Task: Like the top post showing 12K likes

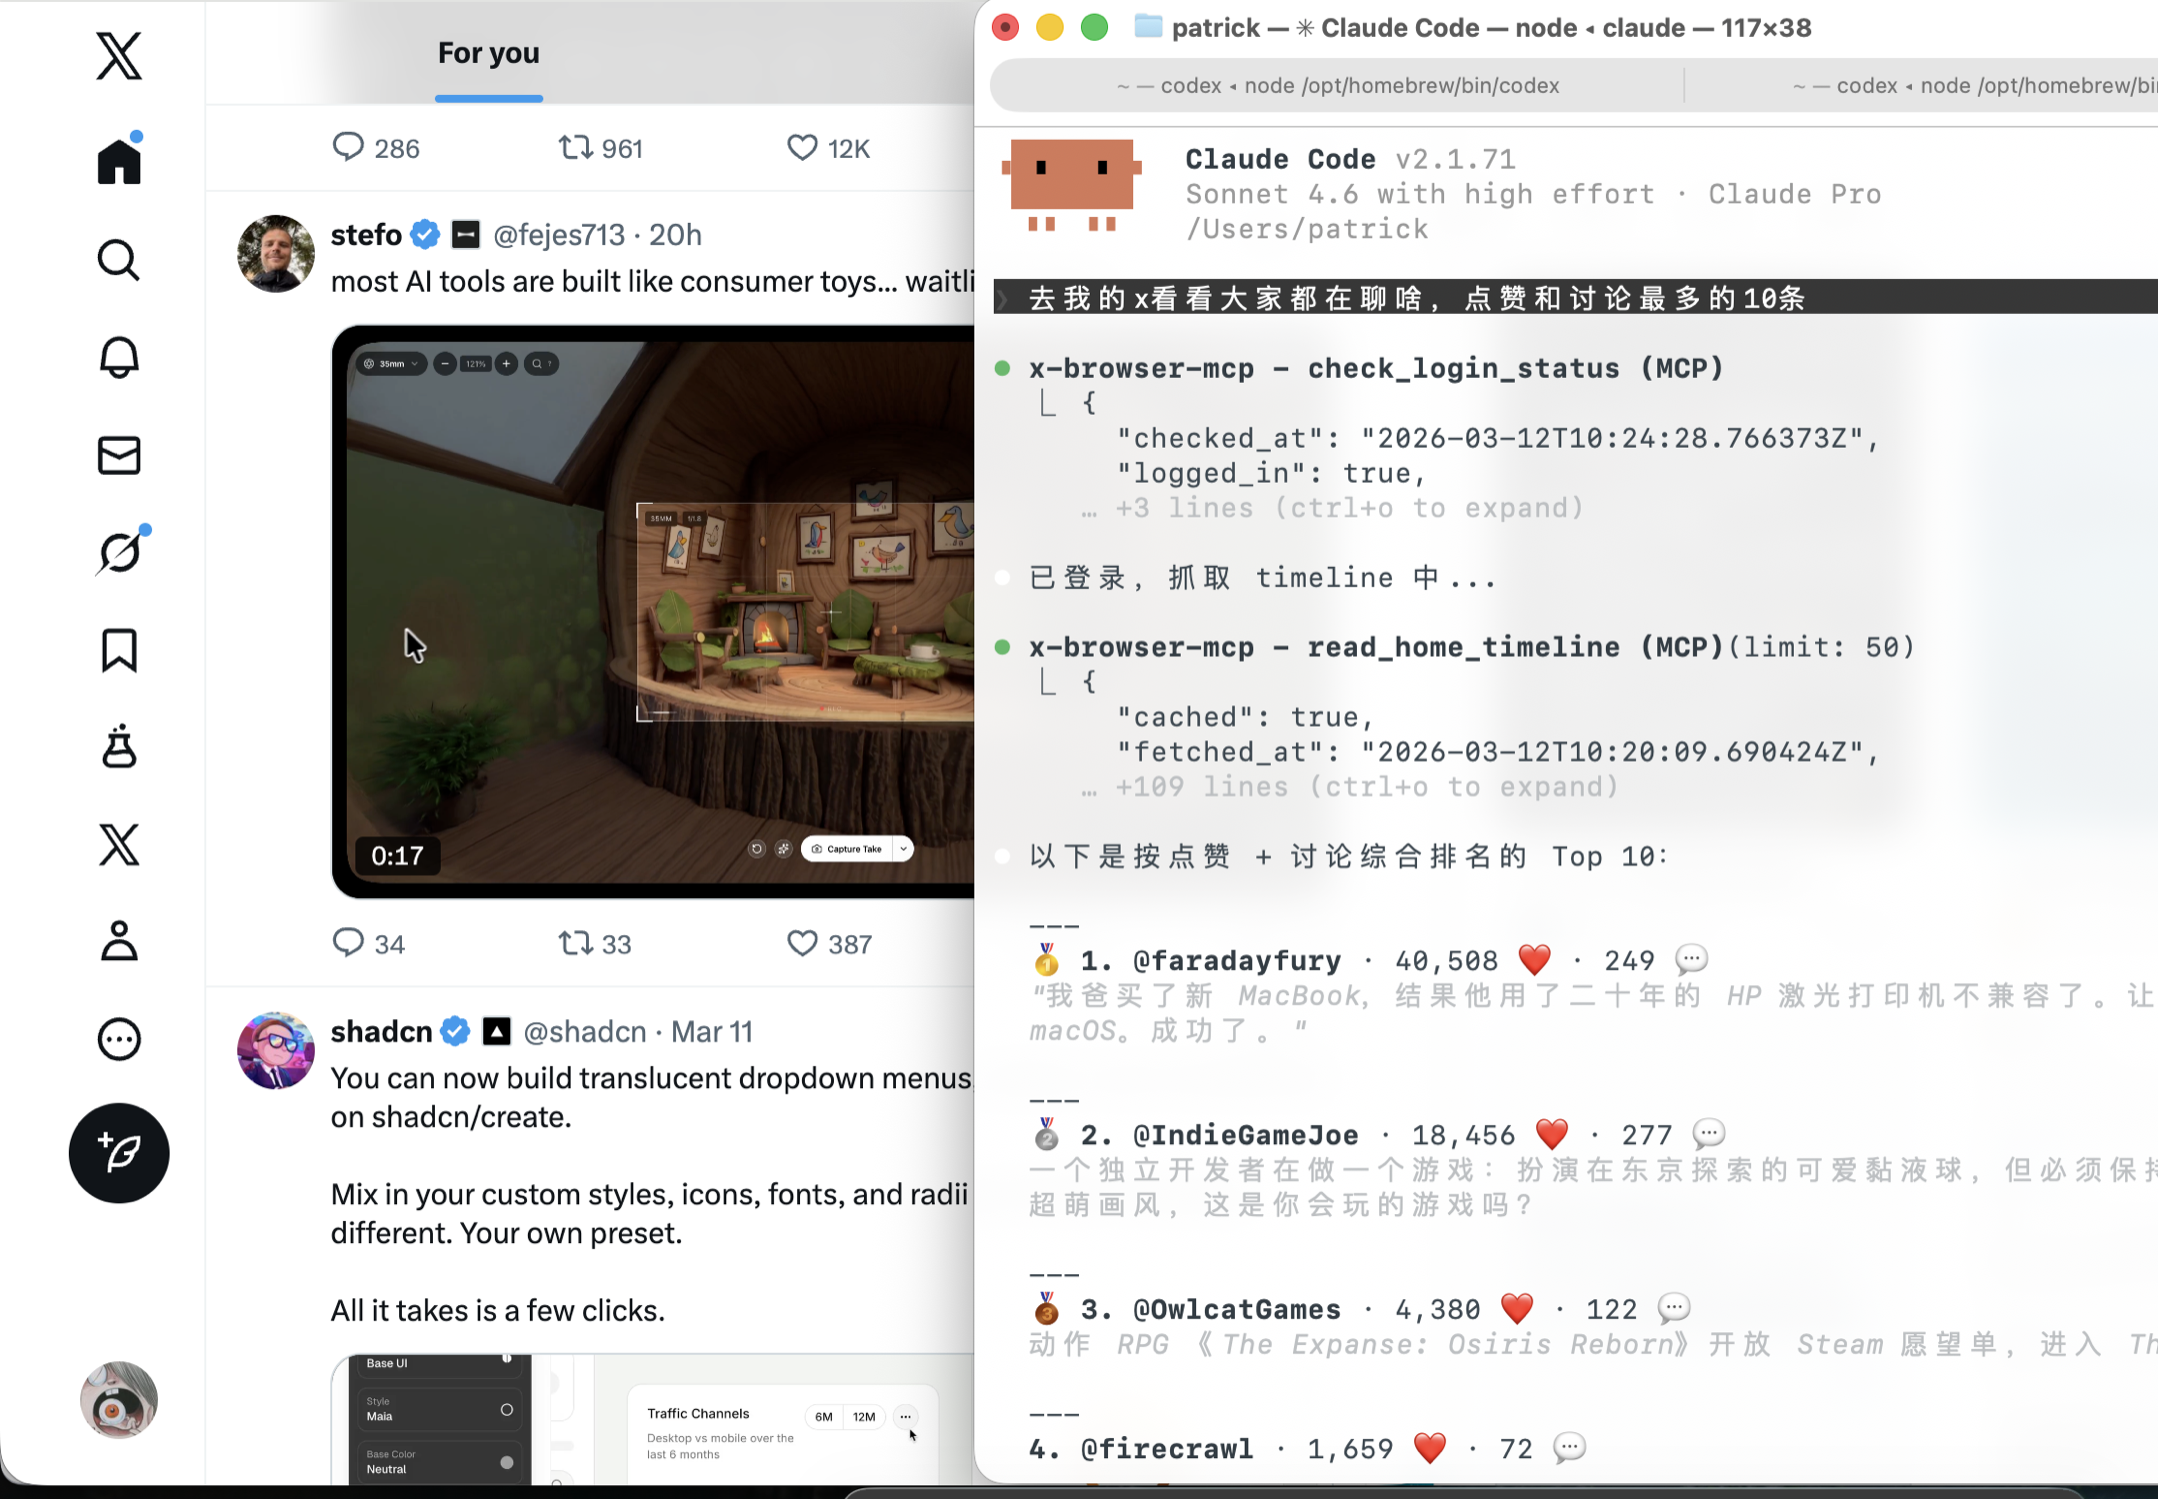Action: tap(802, 148)
